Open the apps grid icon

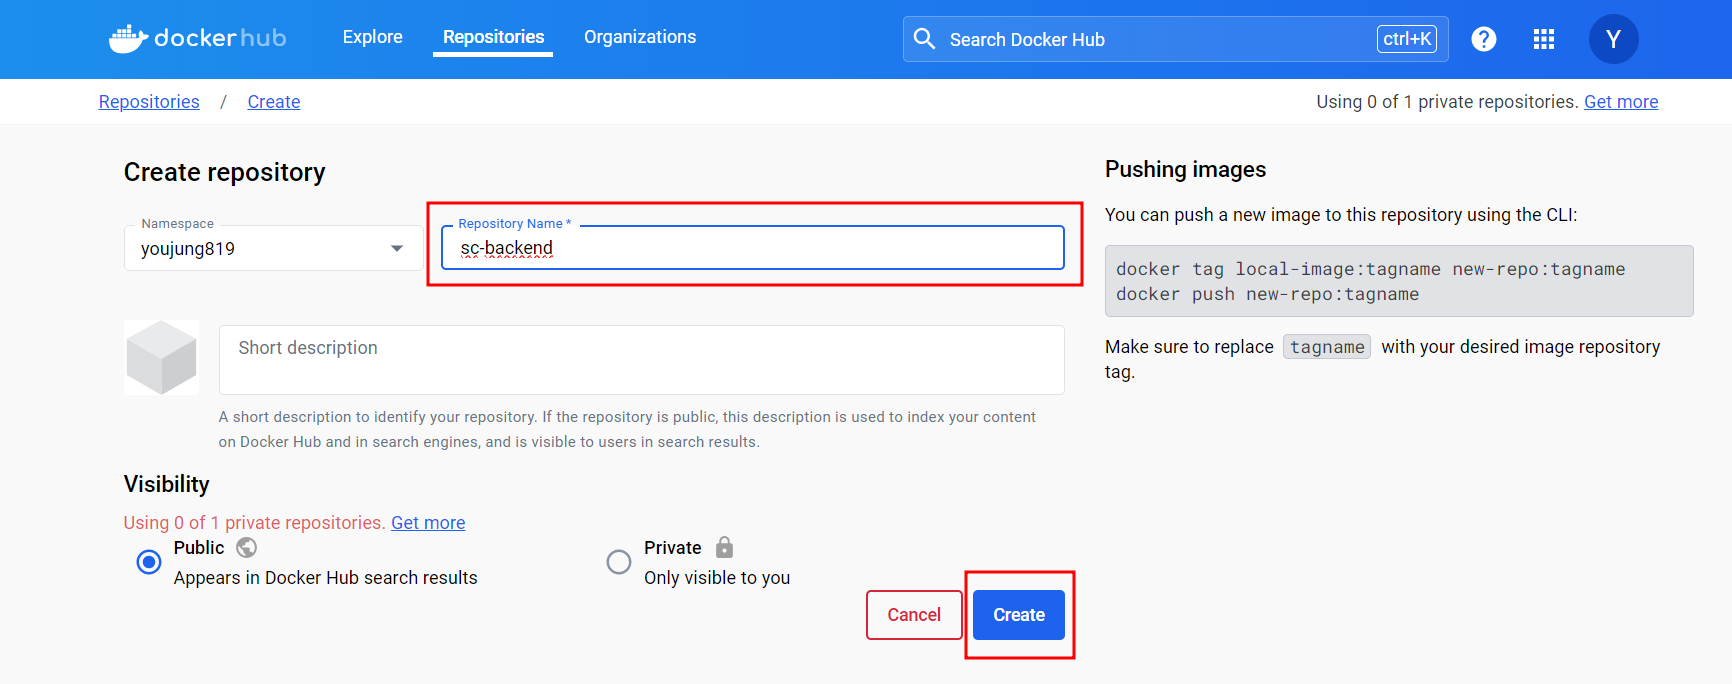point(1544,39)
